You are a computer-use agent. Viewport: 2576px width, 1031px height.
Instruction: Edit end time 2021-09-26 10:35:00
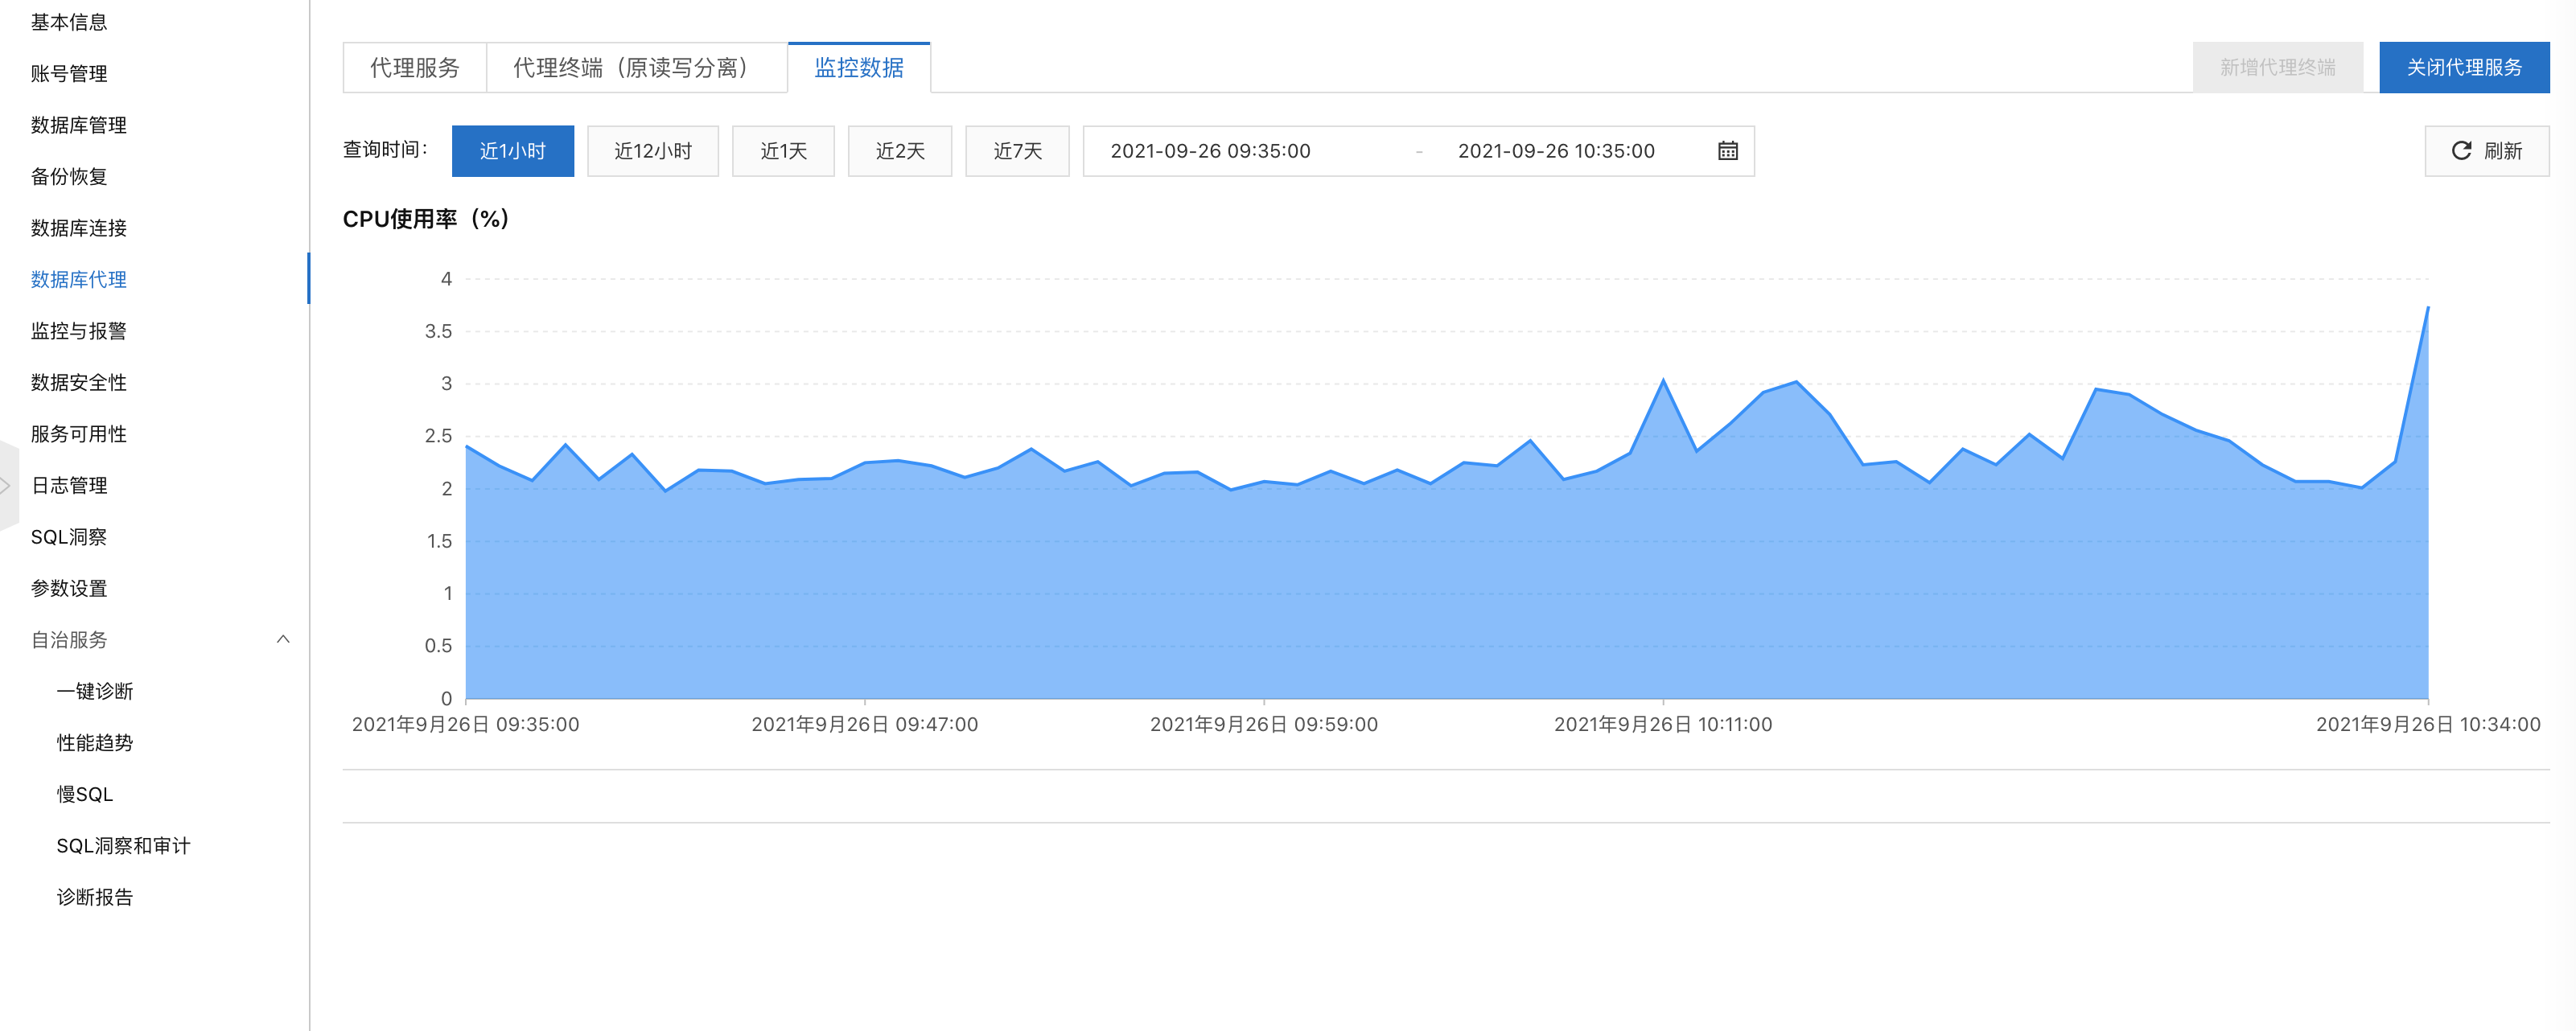(x=1556, y=151)
